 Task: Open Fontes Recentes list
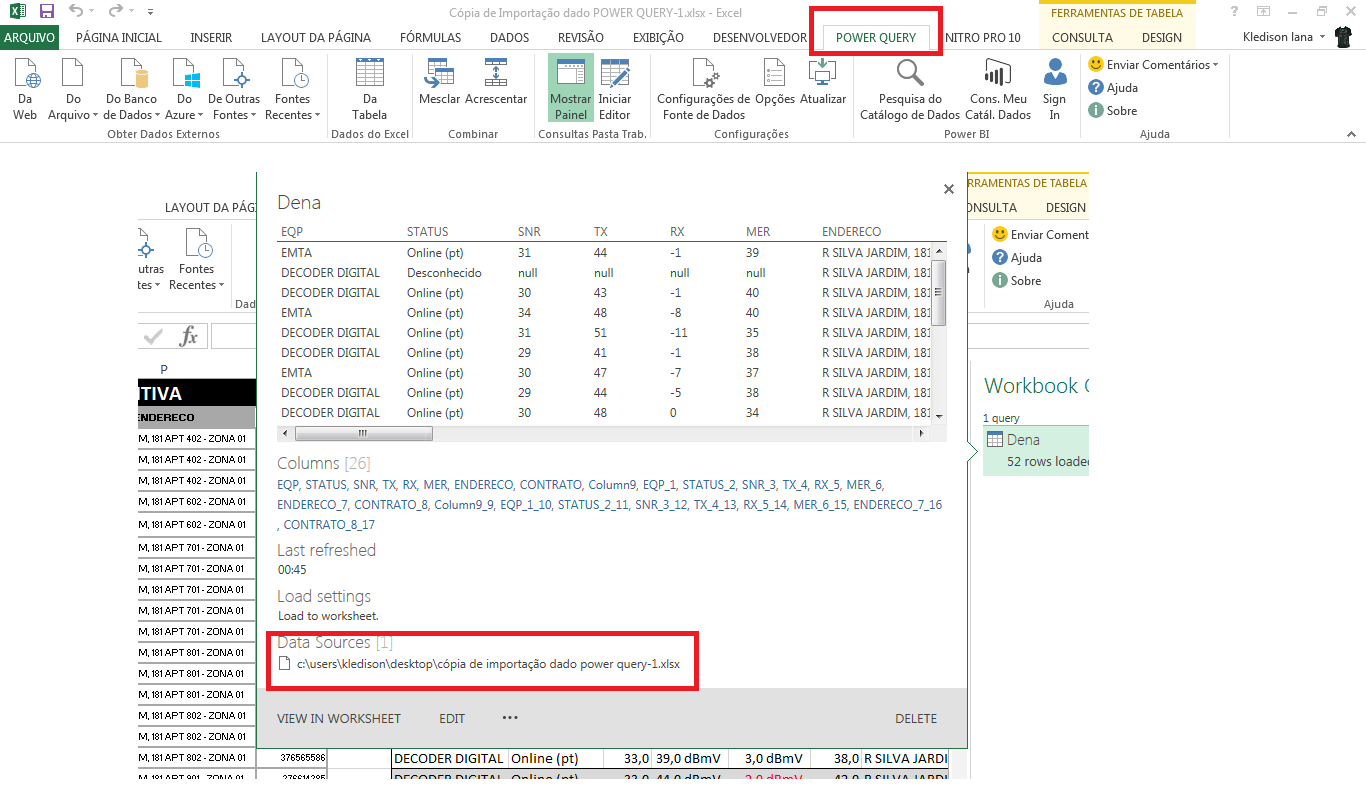point(293,90)
